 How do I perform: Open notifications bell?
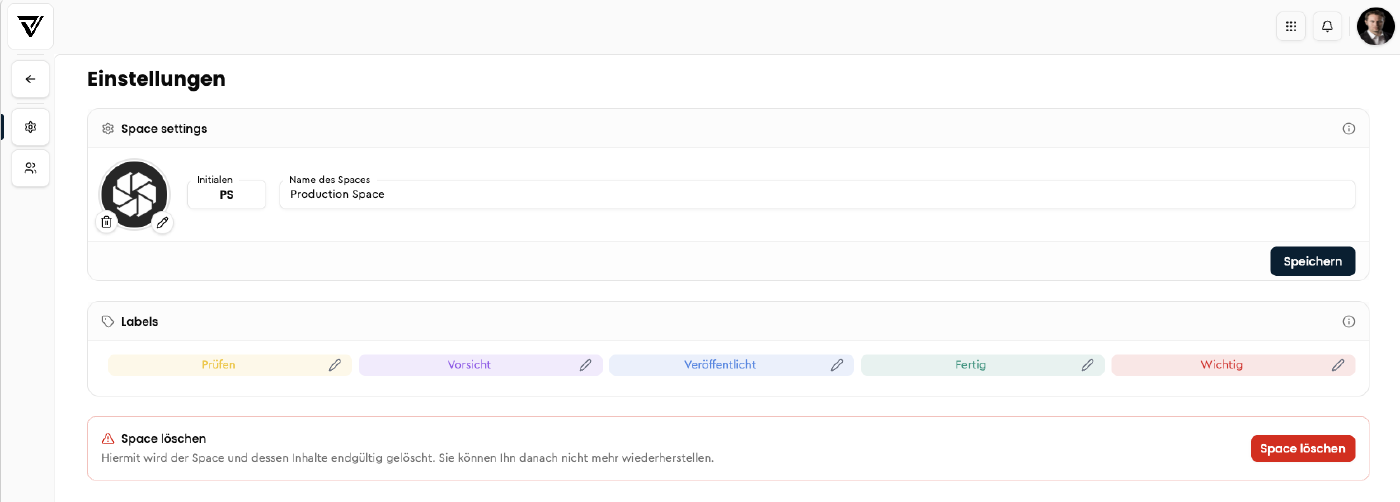tap(1327, 27)
